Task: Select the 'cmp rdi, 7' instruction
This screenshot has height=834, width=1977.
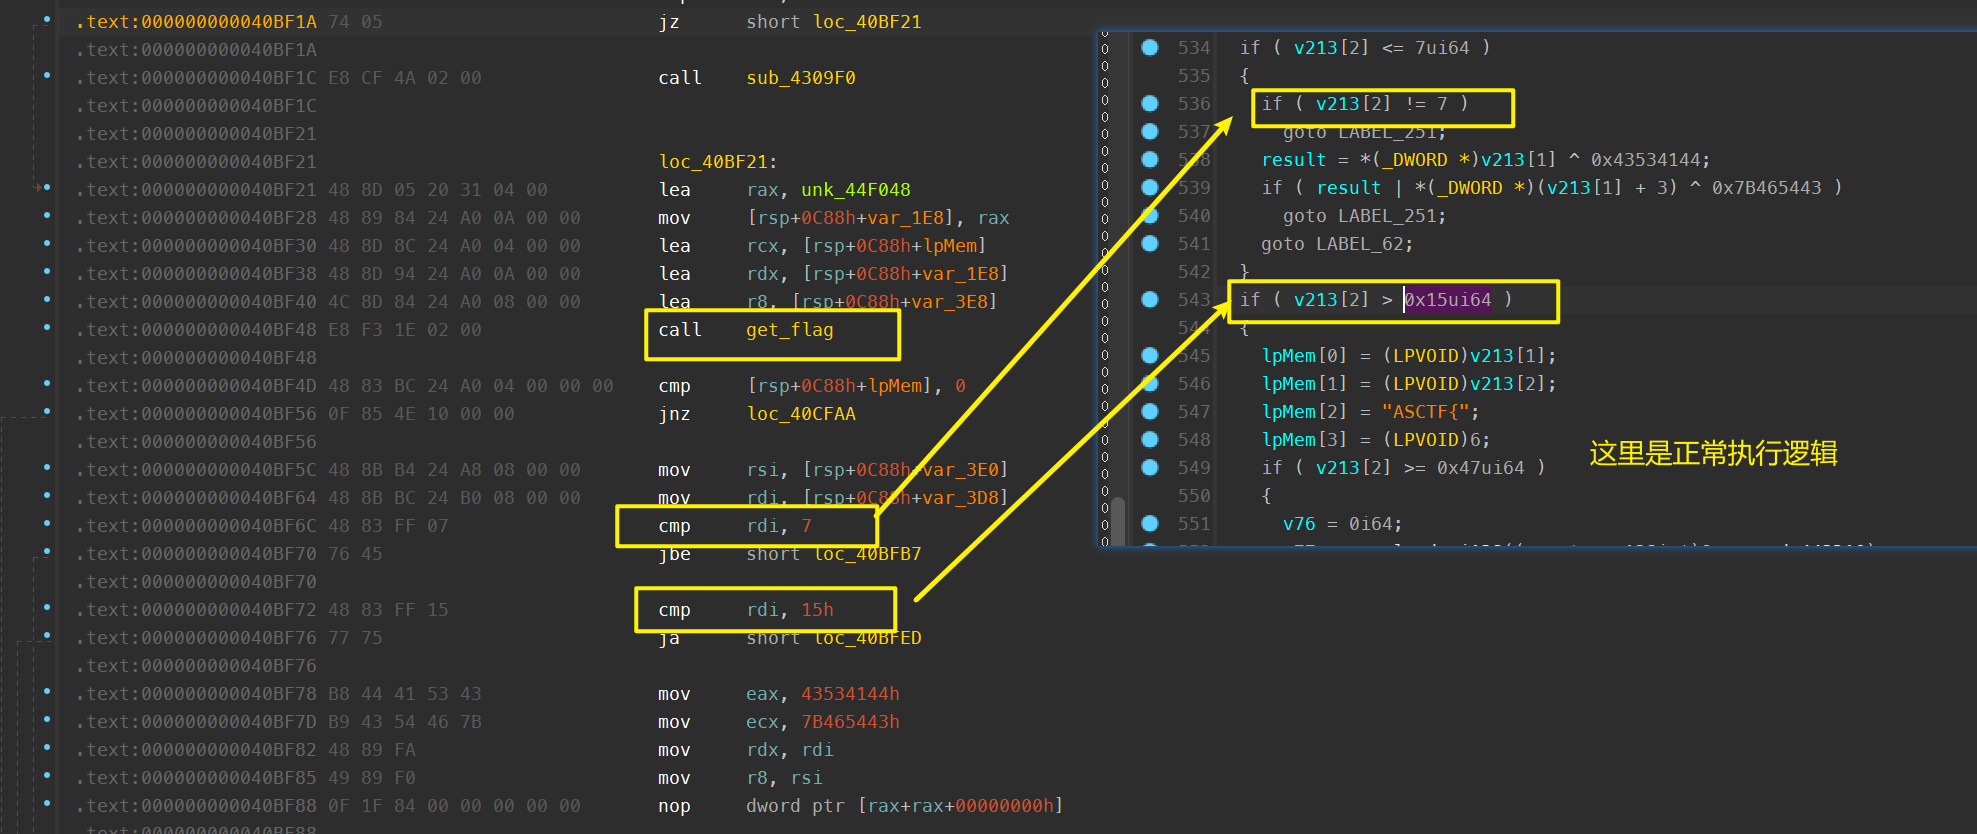Action: [735, 526]
